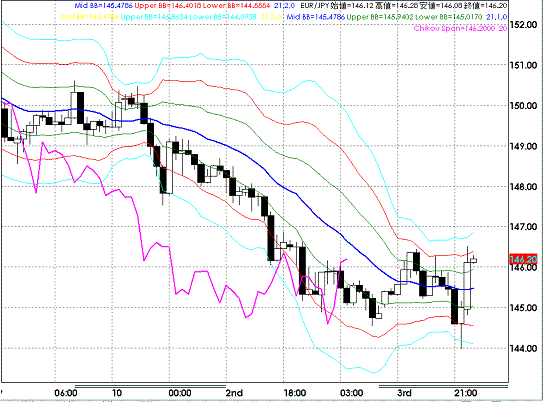Screen dimensions: 543x402
Task: Click the 151.00 price axis label
Action: pyautogui.click(x=523, y=65)
